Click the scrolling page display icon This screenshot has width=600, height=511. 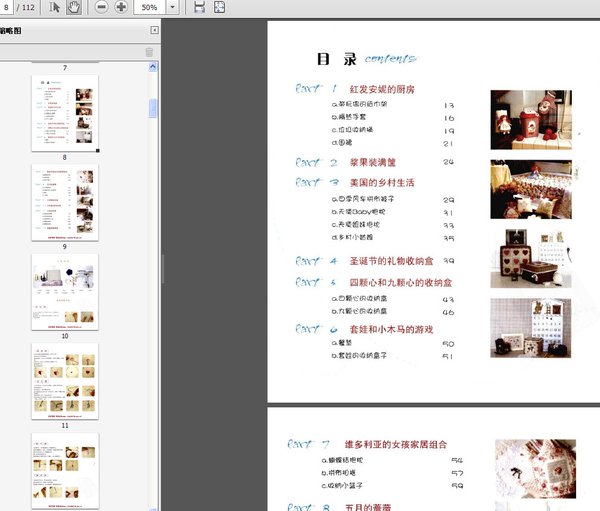(199, 7)
